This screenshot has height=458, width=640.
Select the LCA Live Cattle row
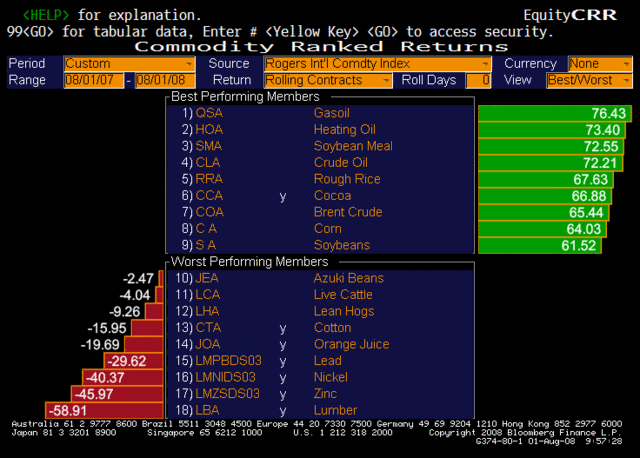click(320, 295)
